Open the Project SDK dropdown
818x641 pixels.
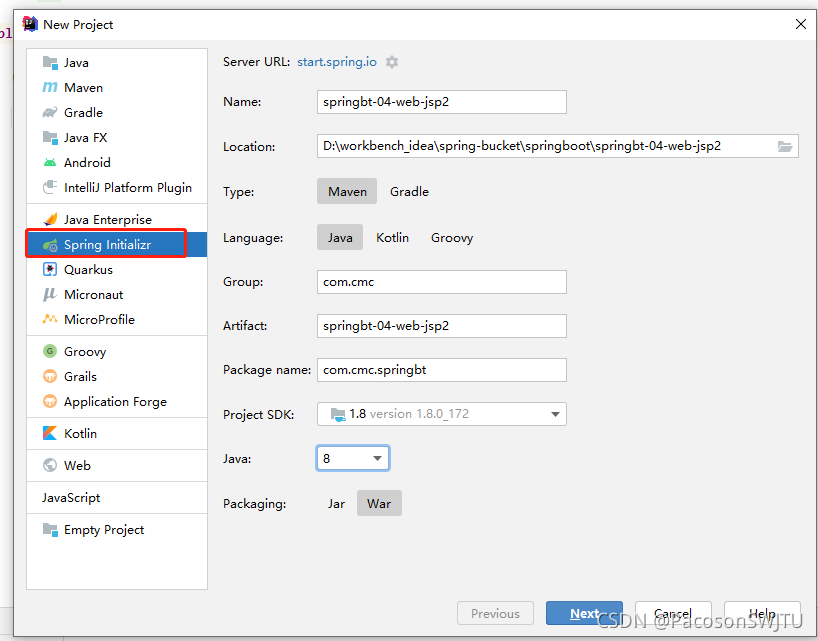coord(441,414)
